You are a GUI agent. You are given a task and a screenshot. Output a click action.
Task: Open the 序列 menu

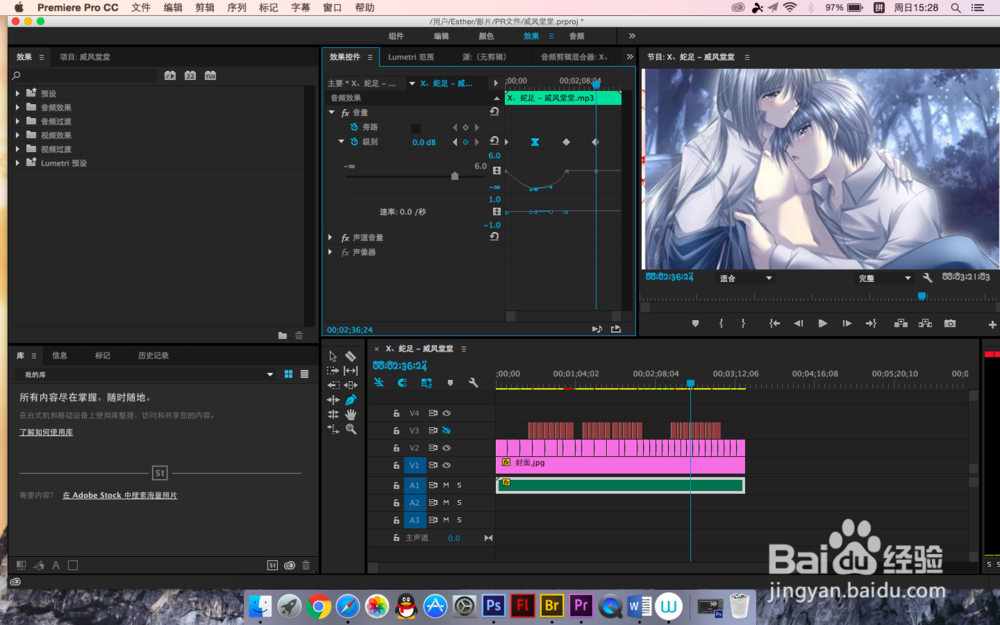[x=237, y=8]
